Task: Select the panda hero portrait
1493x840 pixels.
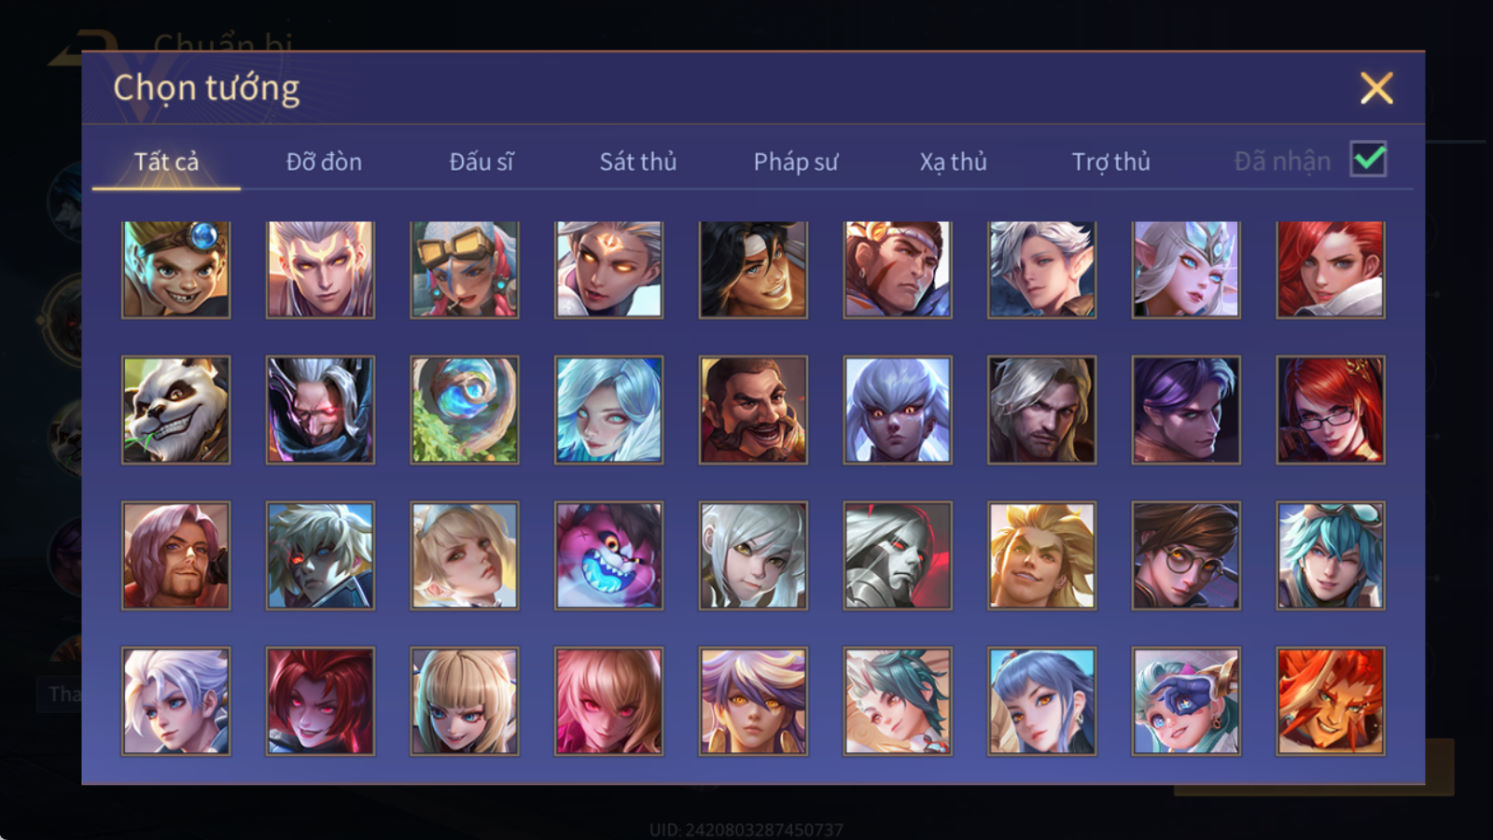Action: click(x=176, y=410)
